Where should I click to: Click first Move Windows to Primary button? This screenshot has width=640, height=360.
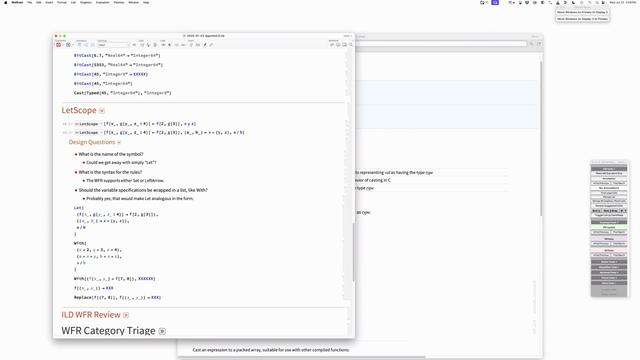(x=582, y=12)
